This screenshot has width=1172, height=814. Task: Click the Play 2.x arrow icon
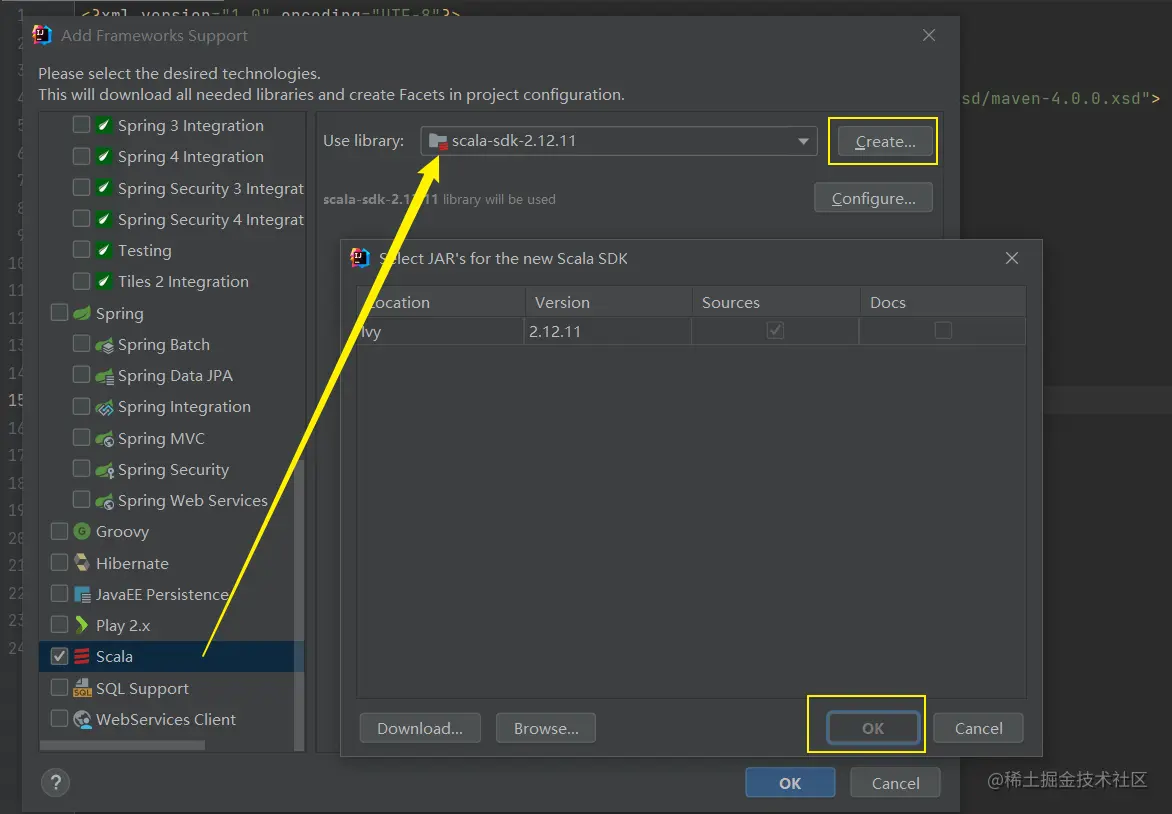(x=81, y=625)
